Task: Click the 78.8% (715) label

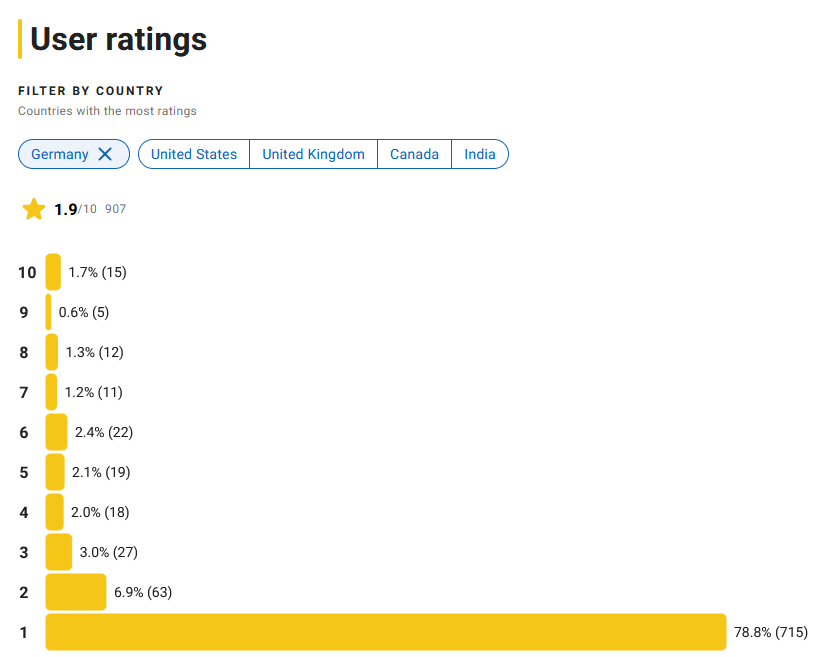Action: (770, 632)
